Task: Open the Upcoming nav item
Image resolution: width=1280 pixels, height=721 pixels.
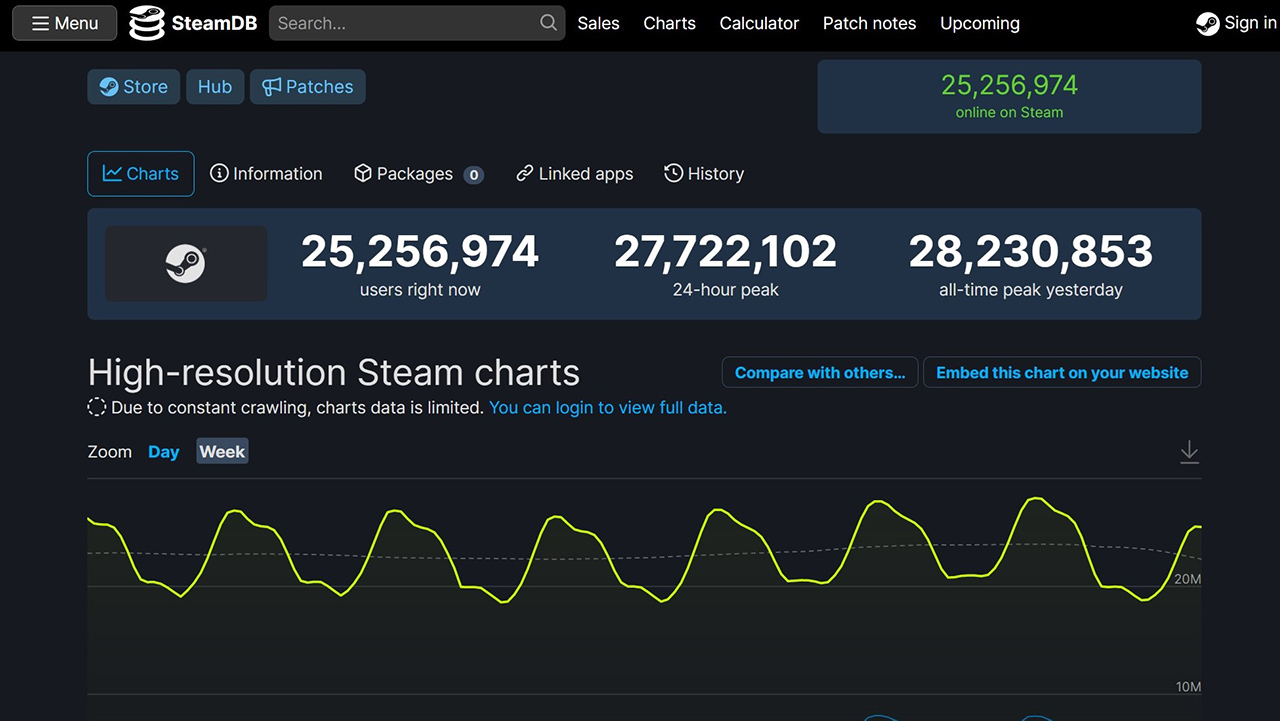Action: click(980, 23)
